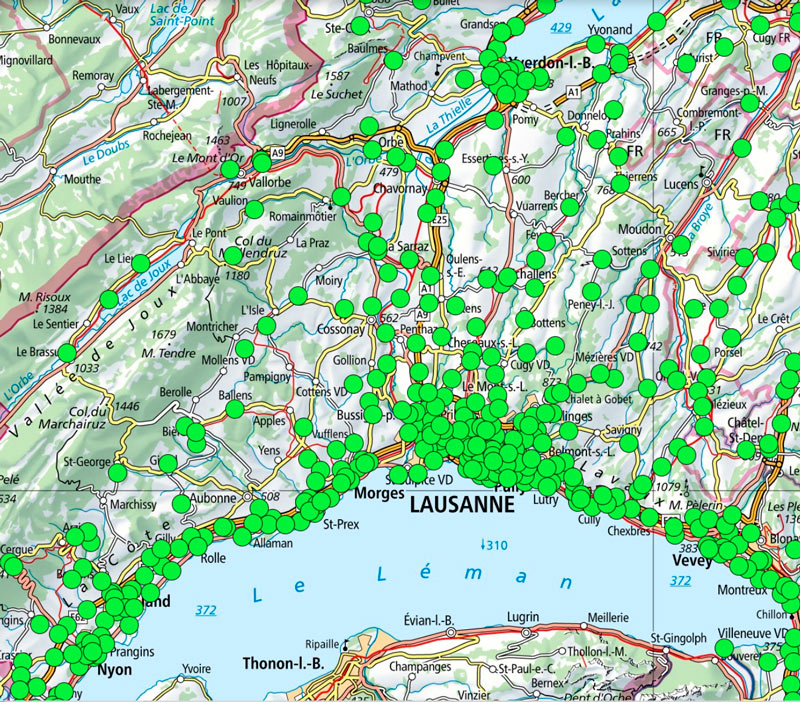Open the marker next to Sottens

pyautogui.click(x=602, y=260)
